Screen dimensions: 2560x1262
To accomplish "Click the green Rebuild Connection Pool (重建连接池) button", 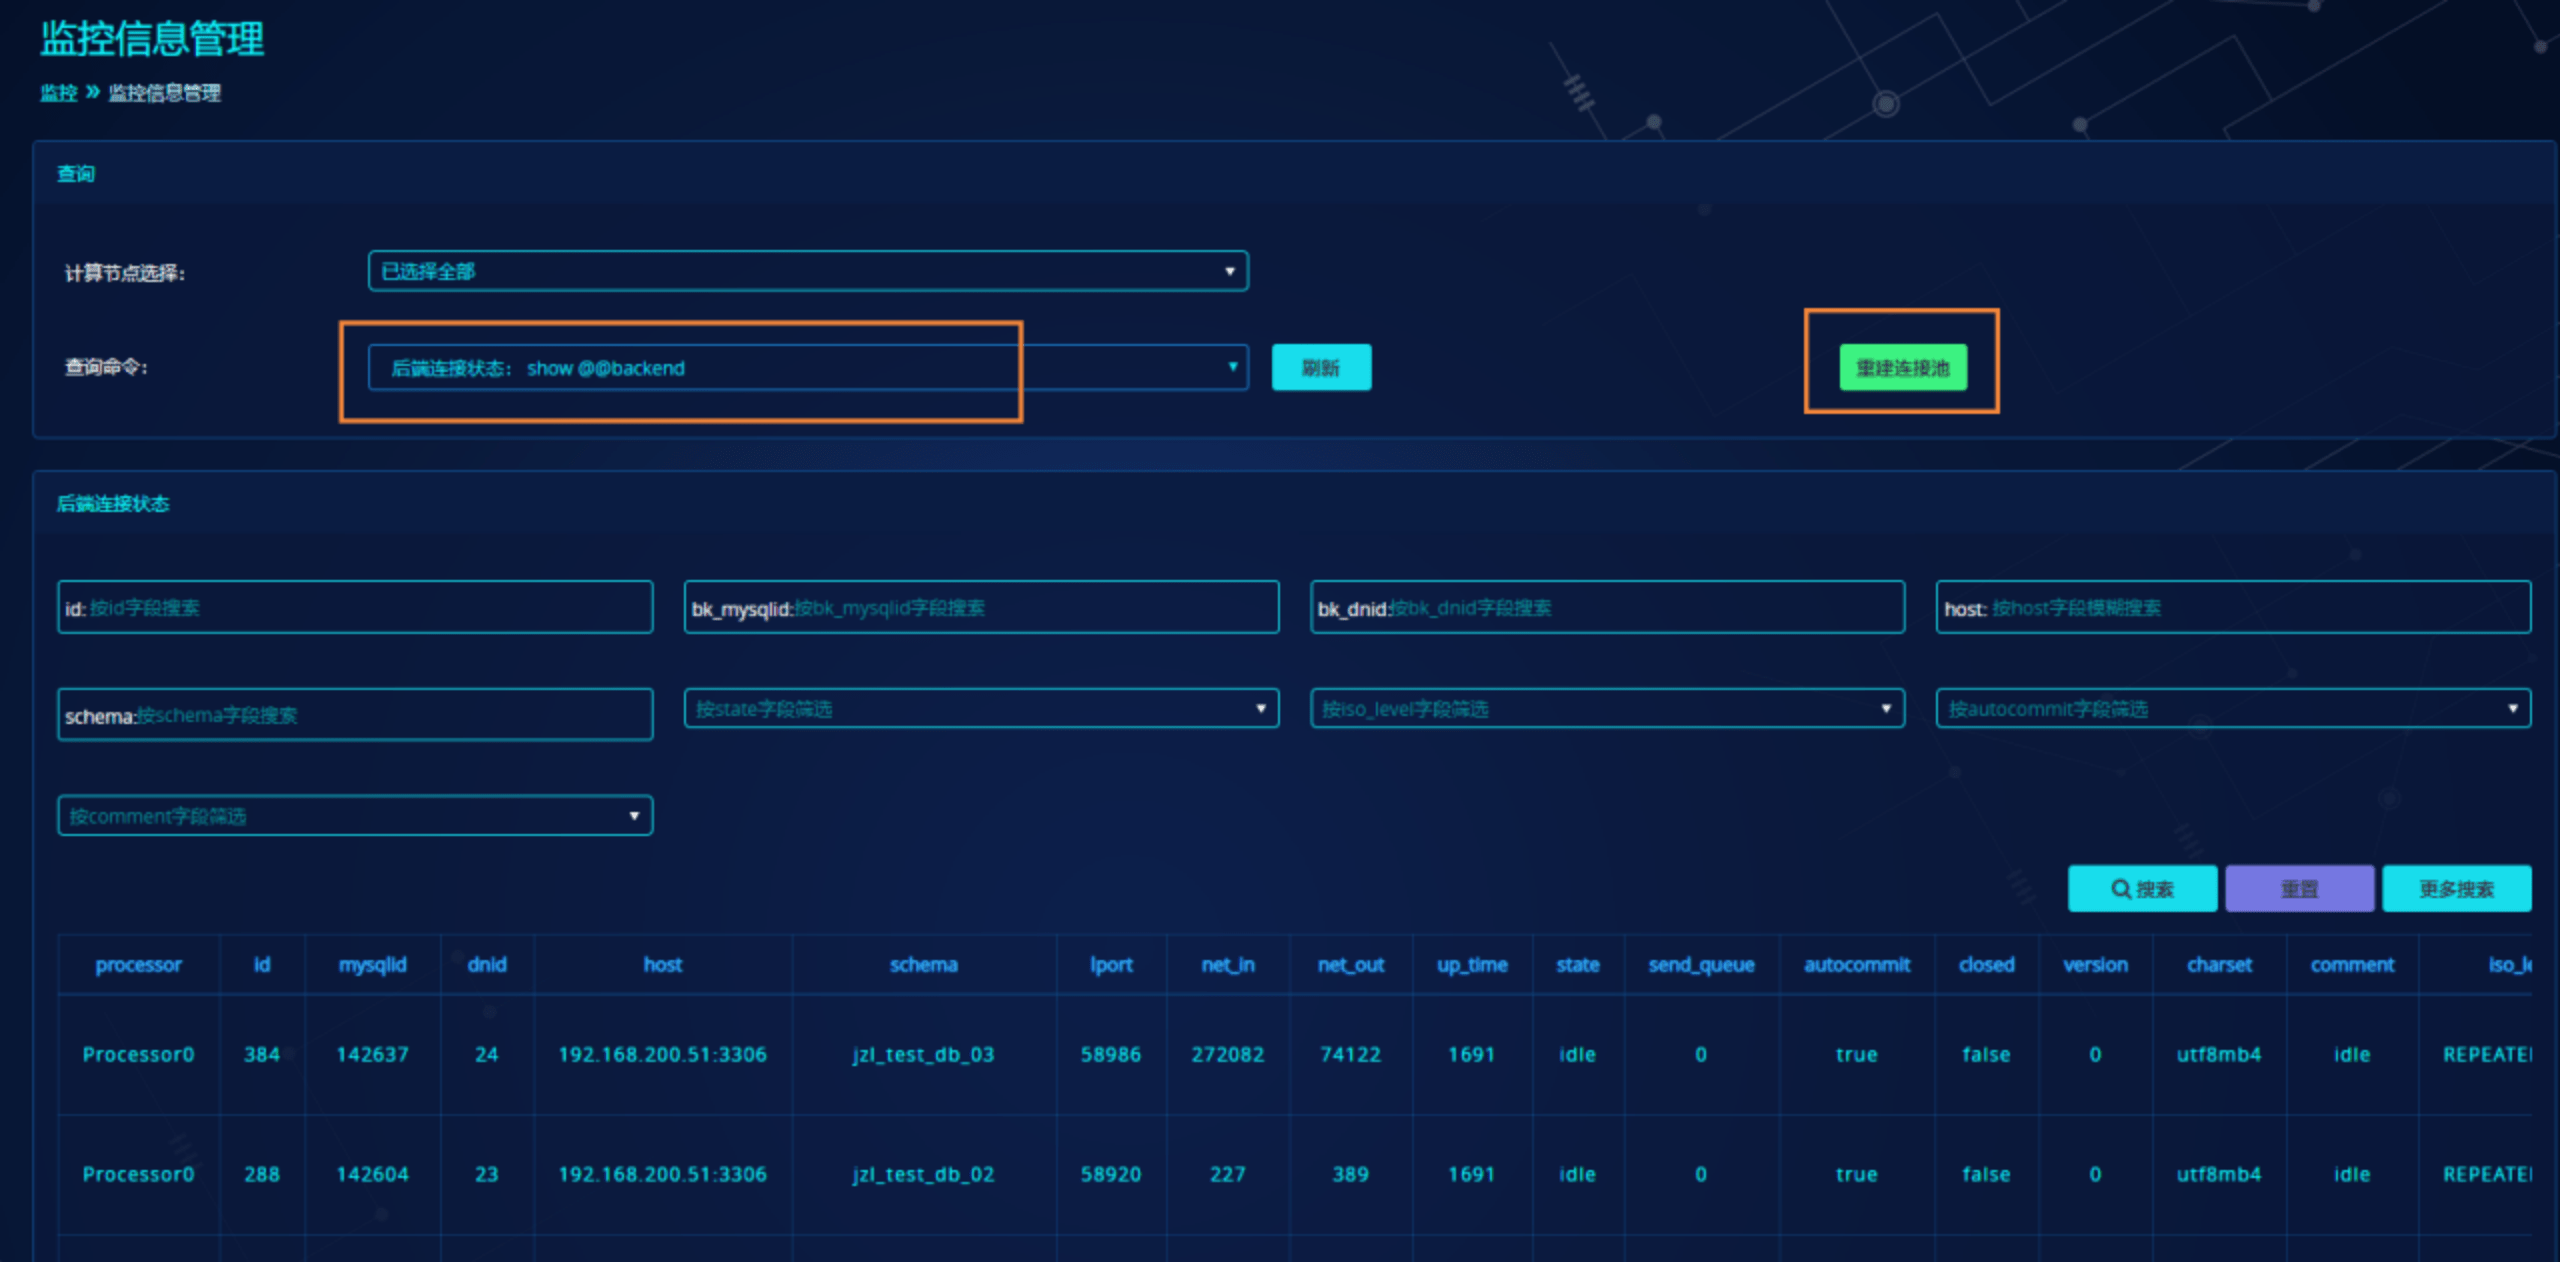I will point(1902,367).
